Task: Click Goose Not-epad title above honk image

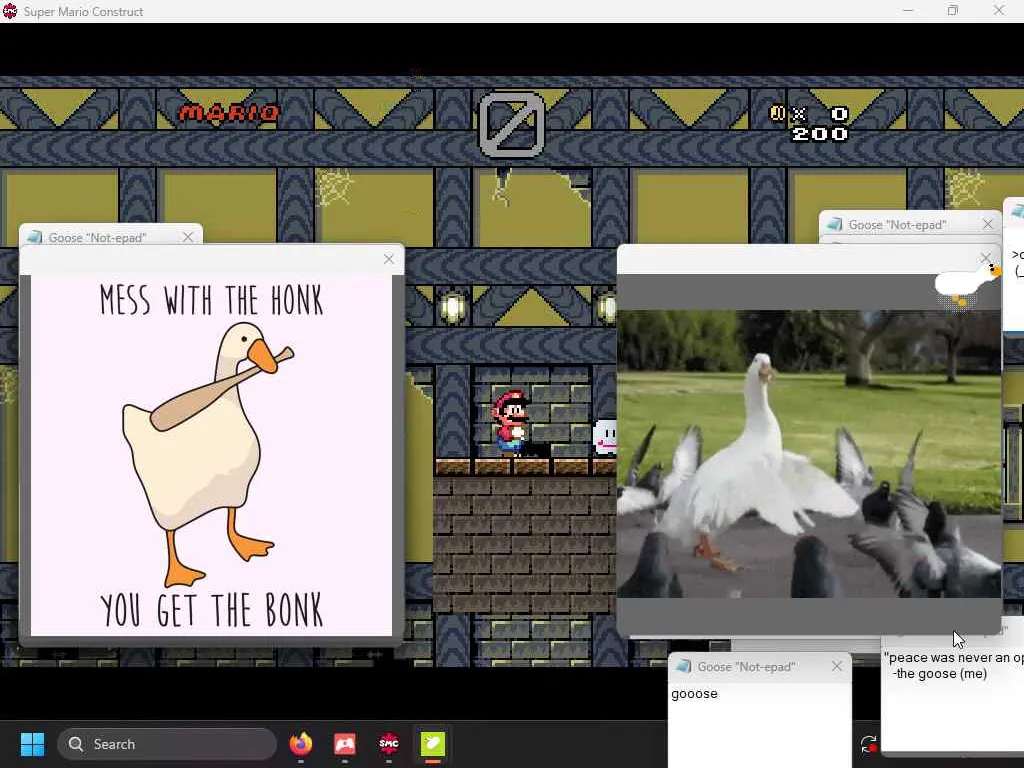Action: pos(97,238)
